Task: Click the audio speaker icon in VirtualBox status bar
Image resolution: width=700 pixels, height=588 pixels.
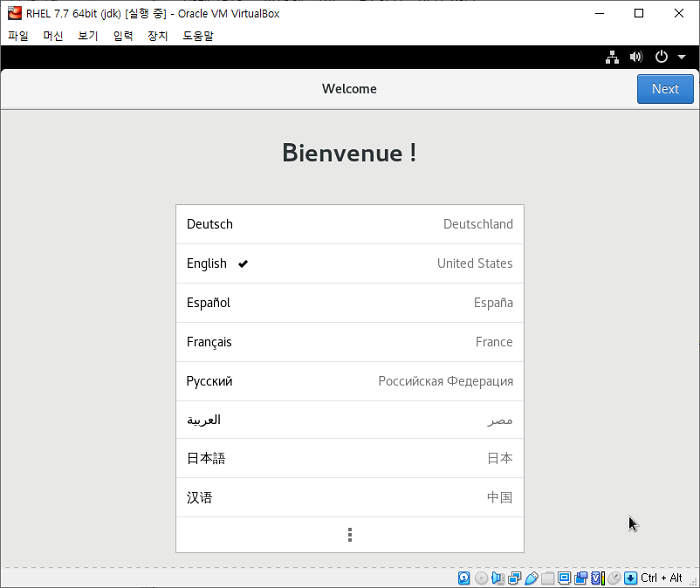Action: click(497, 578)
